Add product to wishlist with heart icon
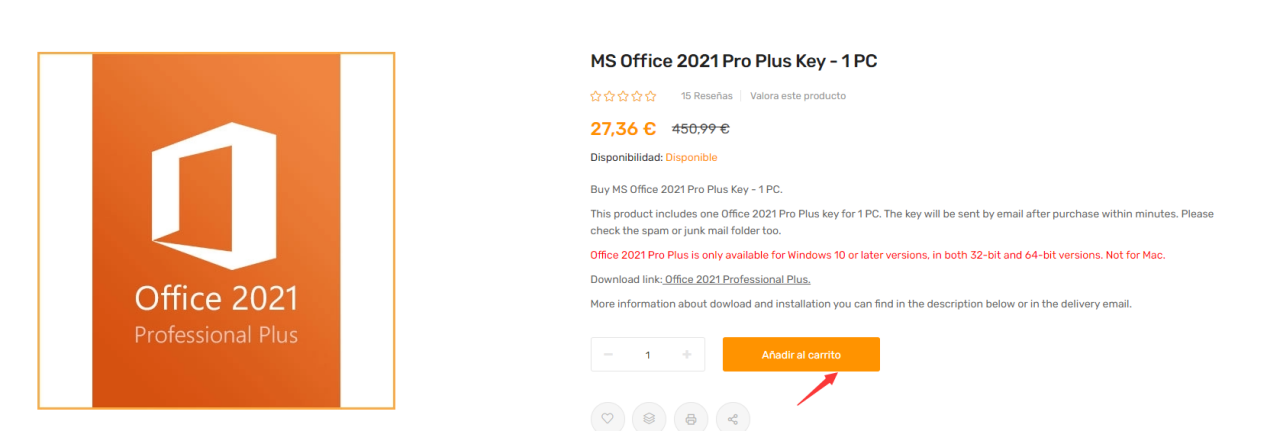This screenshot has height=431, width=1267. click(x=607, y=418)
